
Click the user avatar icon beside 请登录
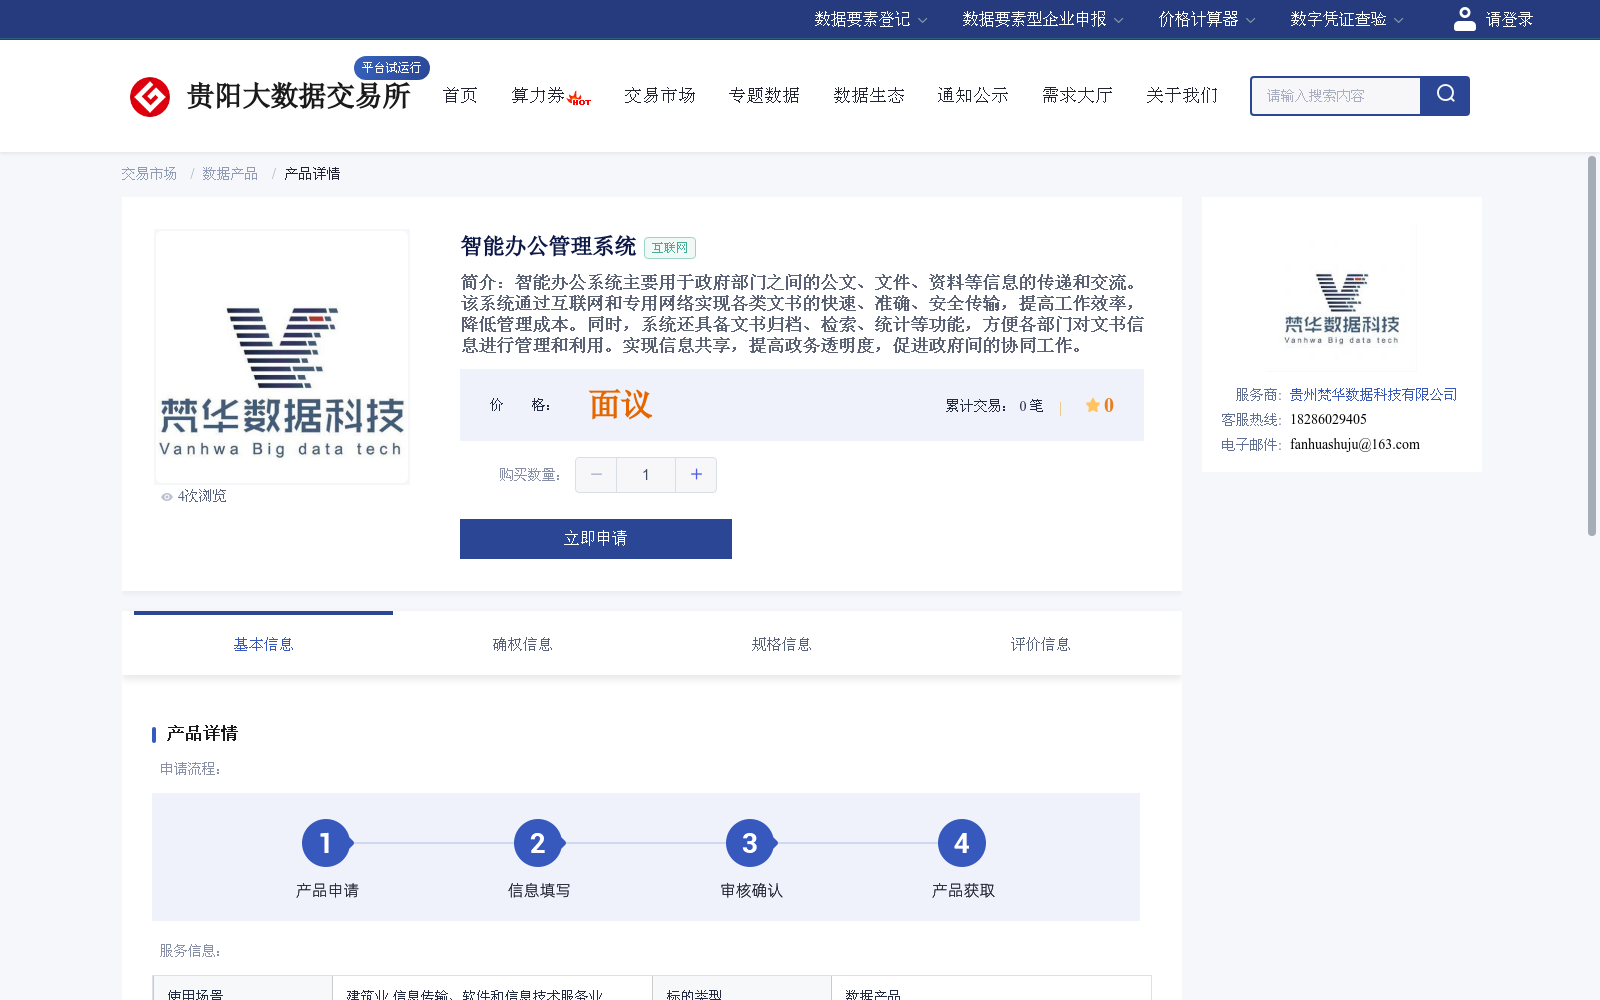point(1464,19)
